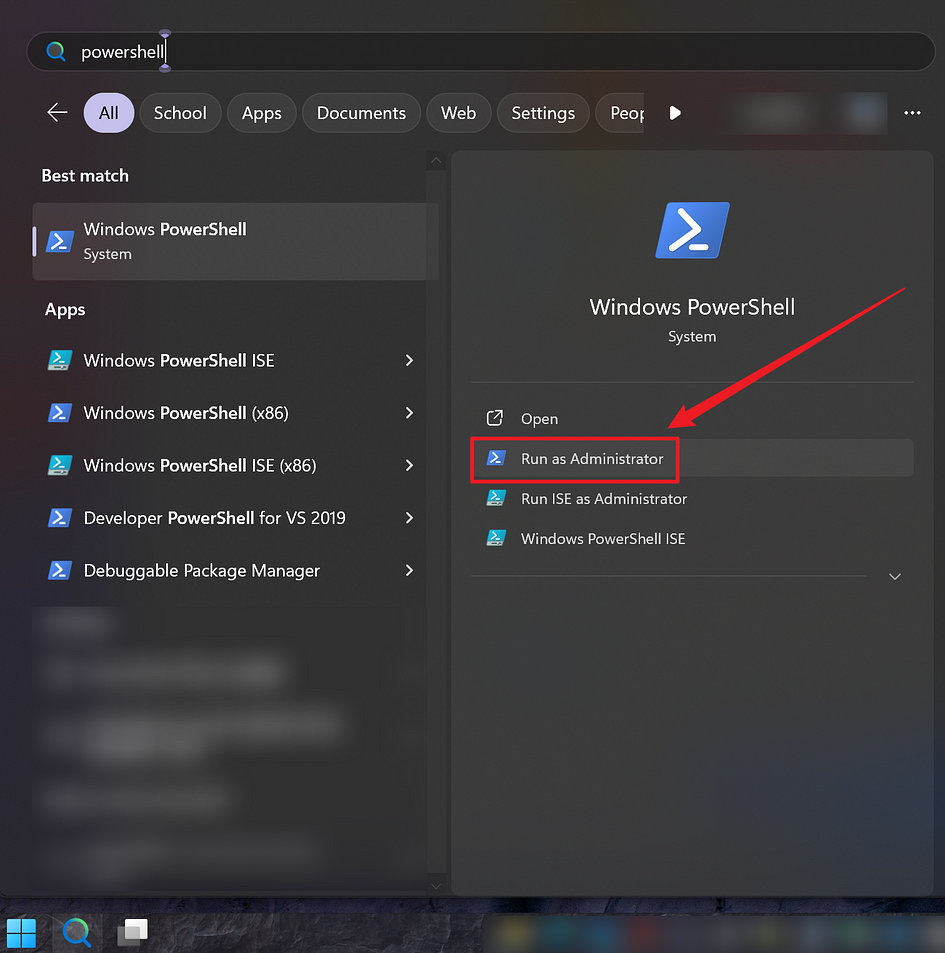Click the large PowerShell logo in details pane
The height and width of the screenshot is (953, 945).
692,230
